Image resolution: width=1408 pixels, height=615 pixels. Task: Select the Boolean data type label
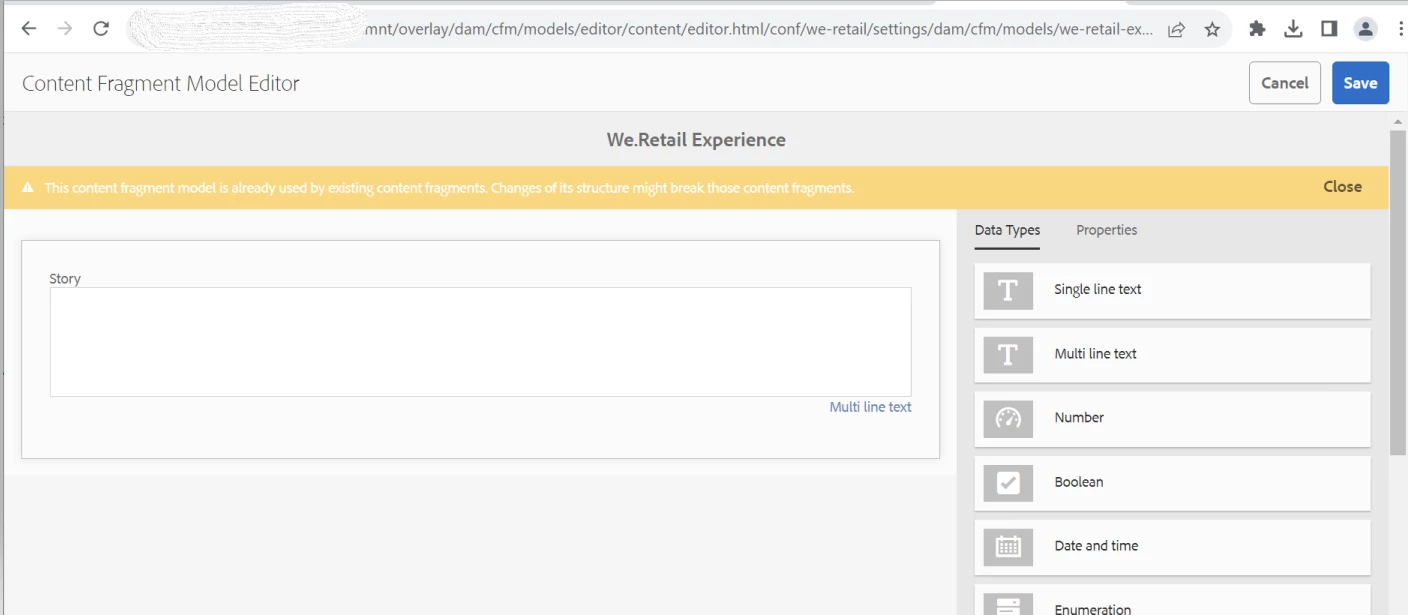(1078, 482)
